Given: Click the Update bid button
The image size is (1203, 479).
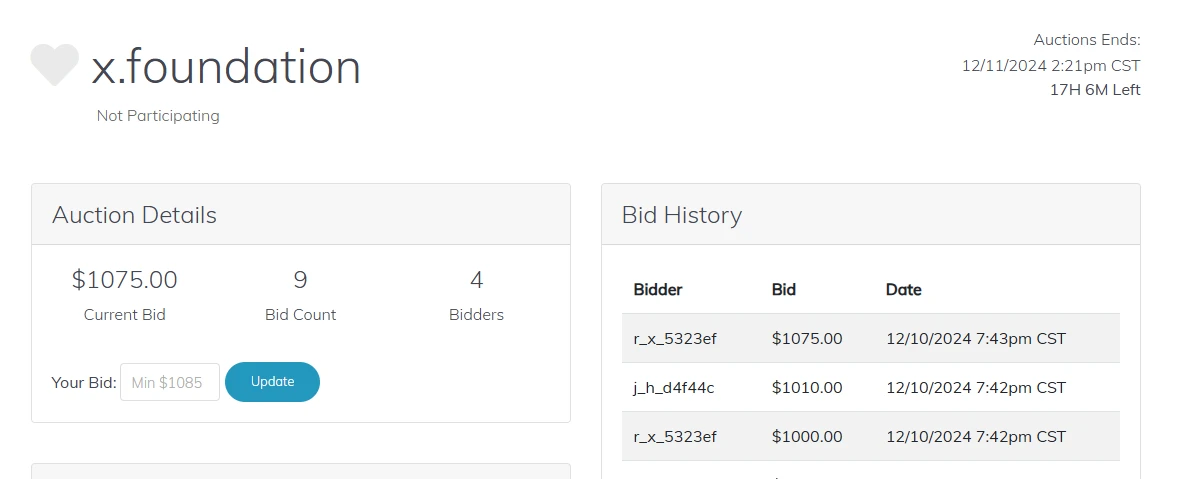Looking at the screenshot, I should coord(272,382).
